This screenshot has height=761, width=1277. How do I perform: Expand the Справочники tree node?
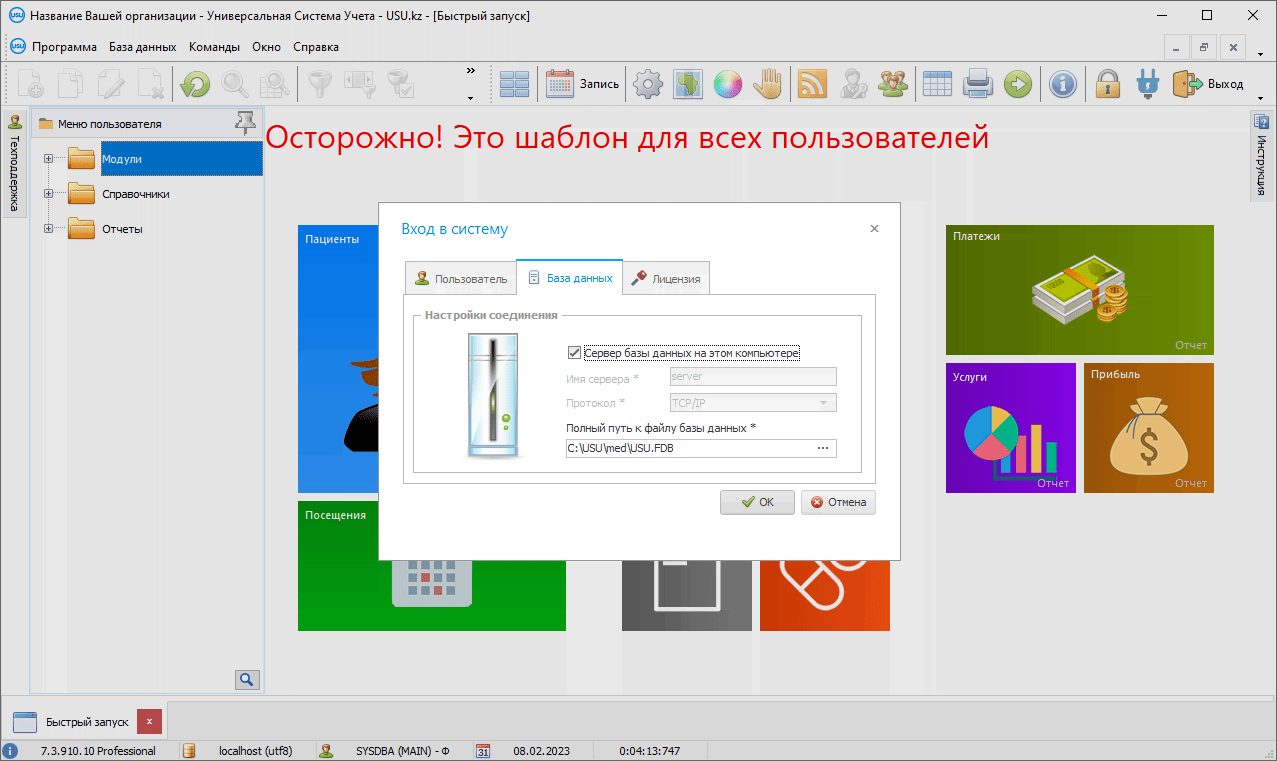(x=49, y=194)
